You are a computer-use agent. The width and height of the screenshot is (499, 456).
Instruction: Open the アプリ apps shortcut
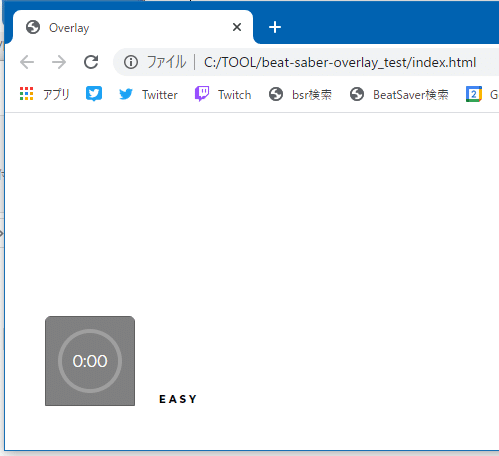point(45,94)
